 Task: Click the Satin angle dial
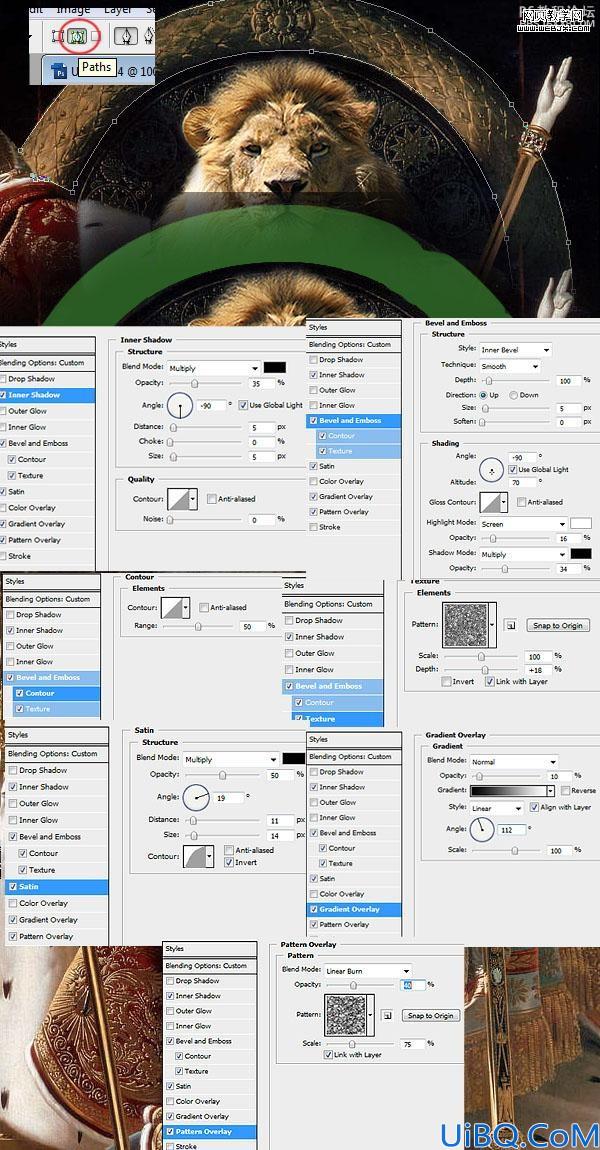click(x=195, y=796)
